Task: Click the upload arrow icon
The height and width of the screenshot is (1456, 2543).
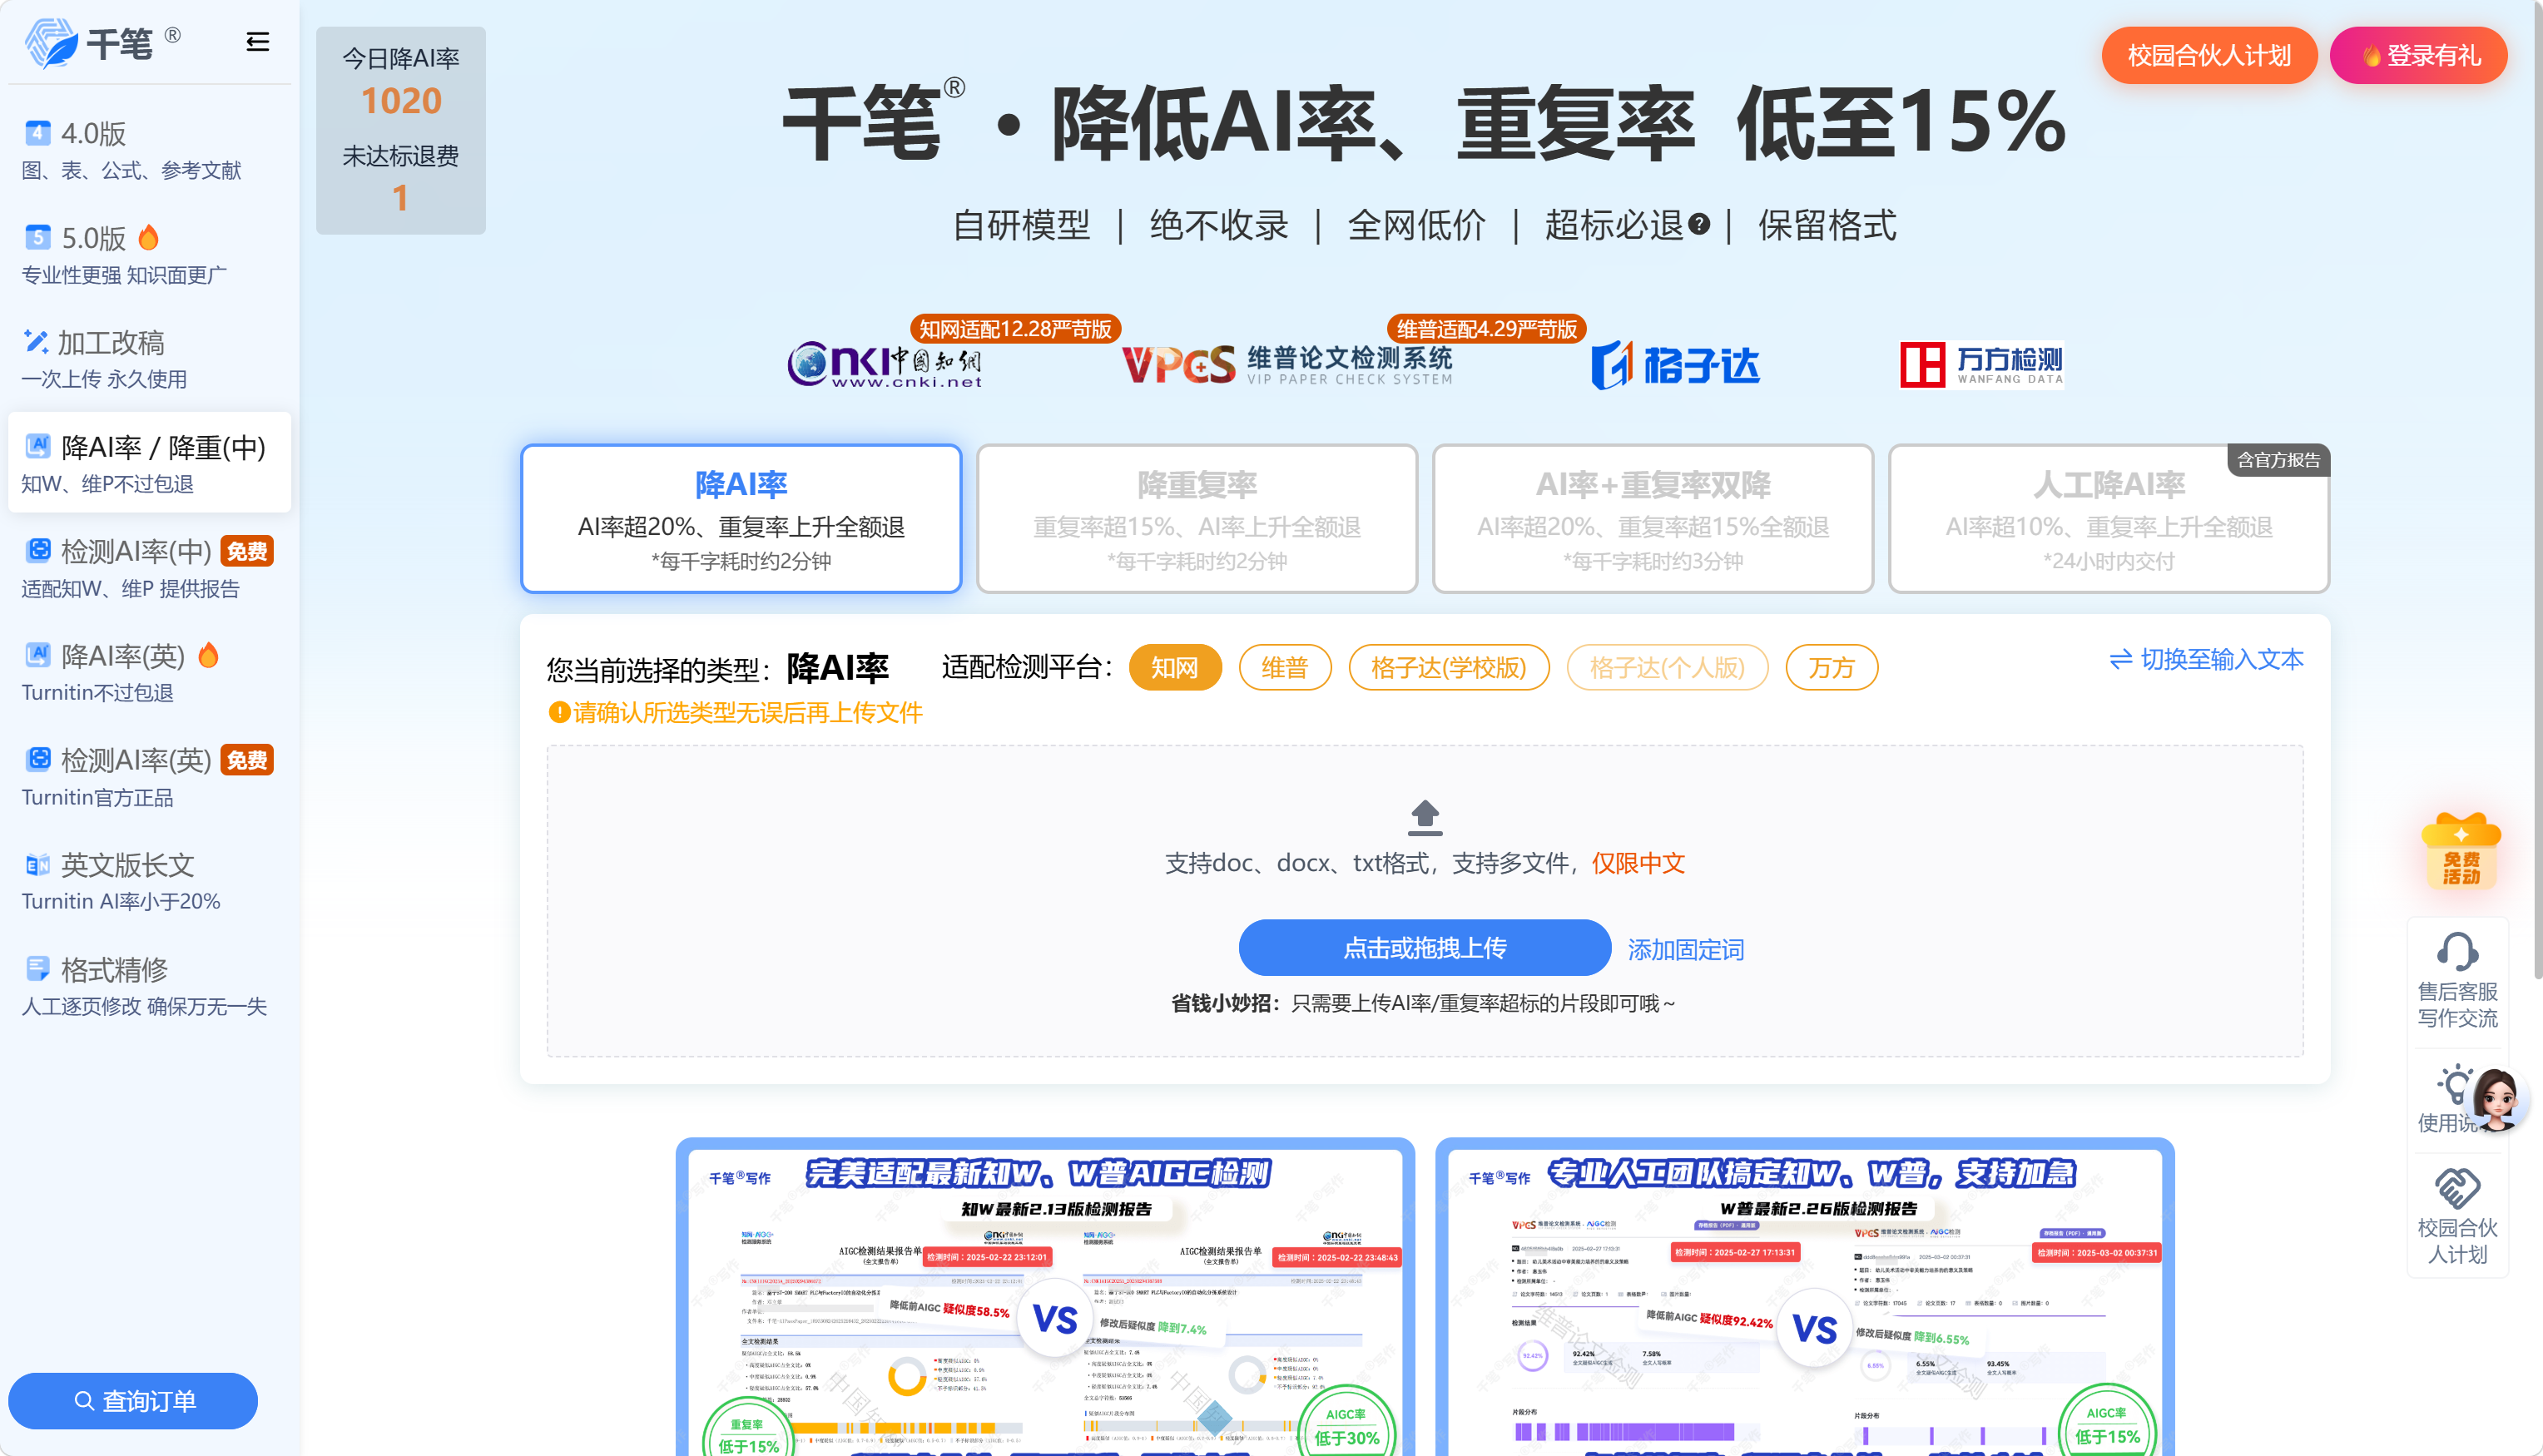Action: [1424, 816]
